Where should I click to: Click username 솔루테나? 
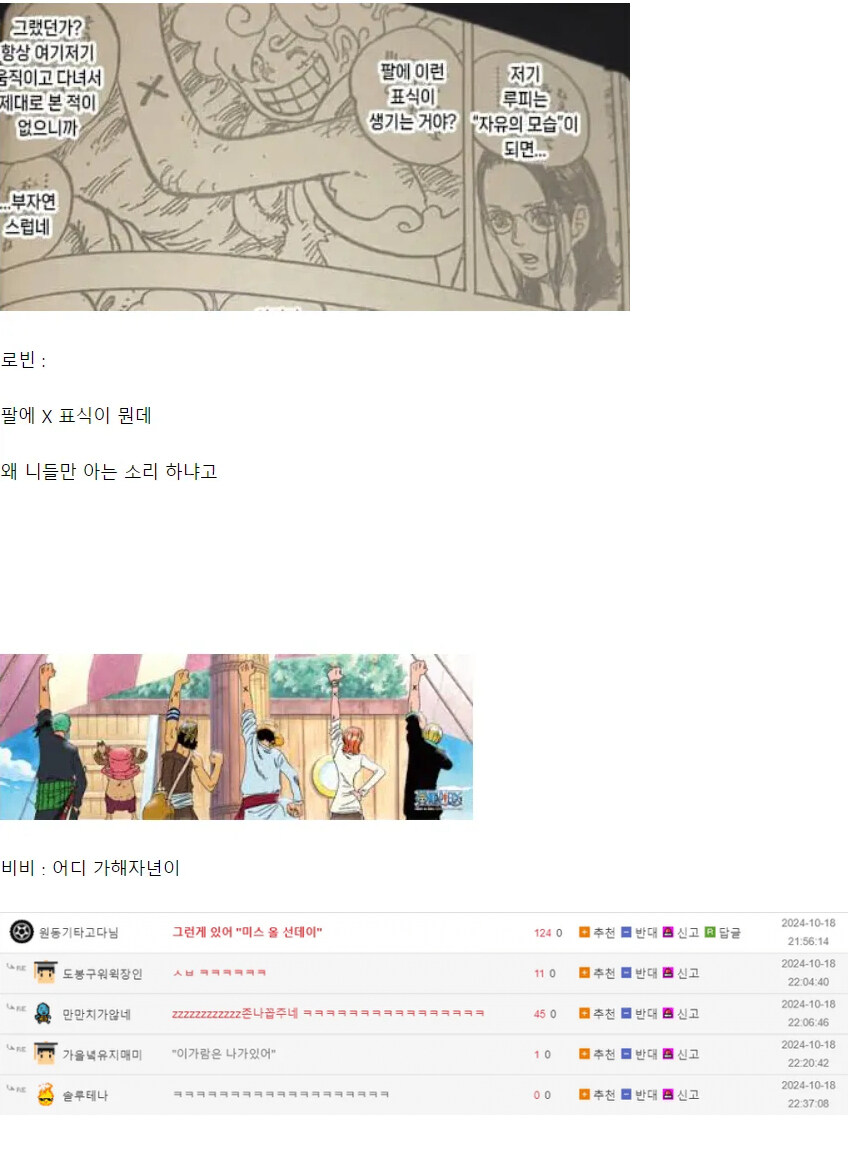[85, 1096]
